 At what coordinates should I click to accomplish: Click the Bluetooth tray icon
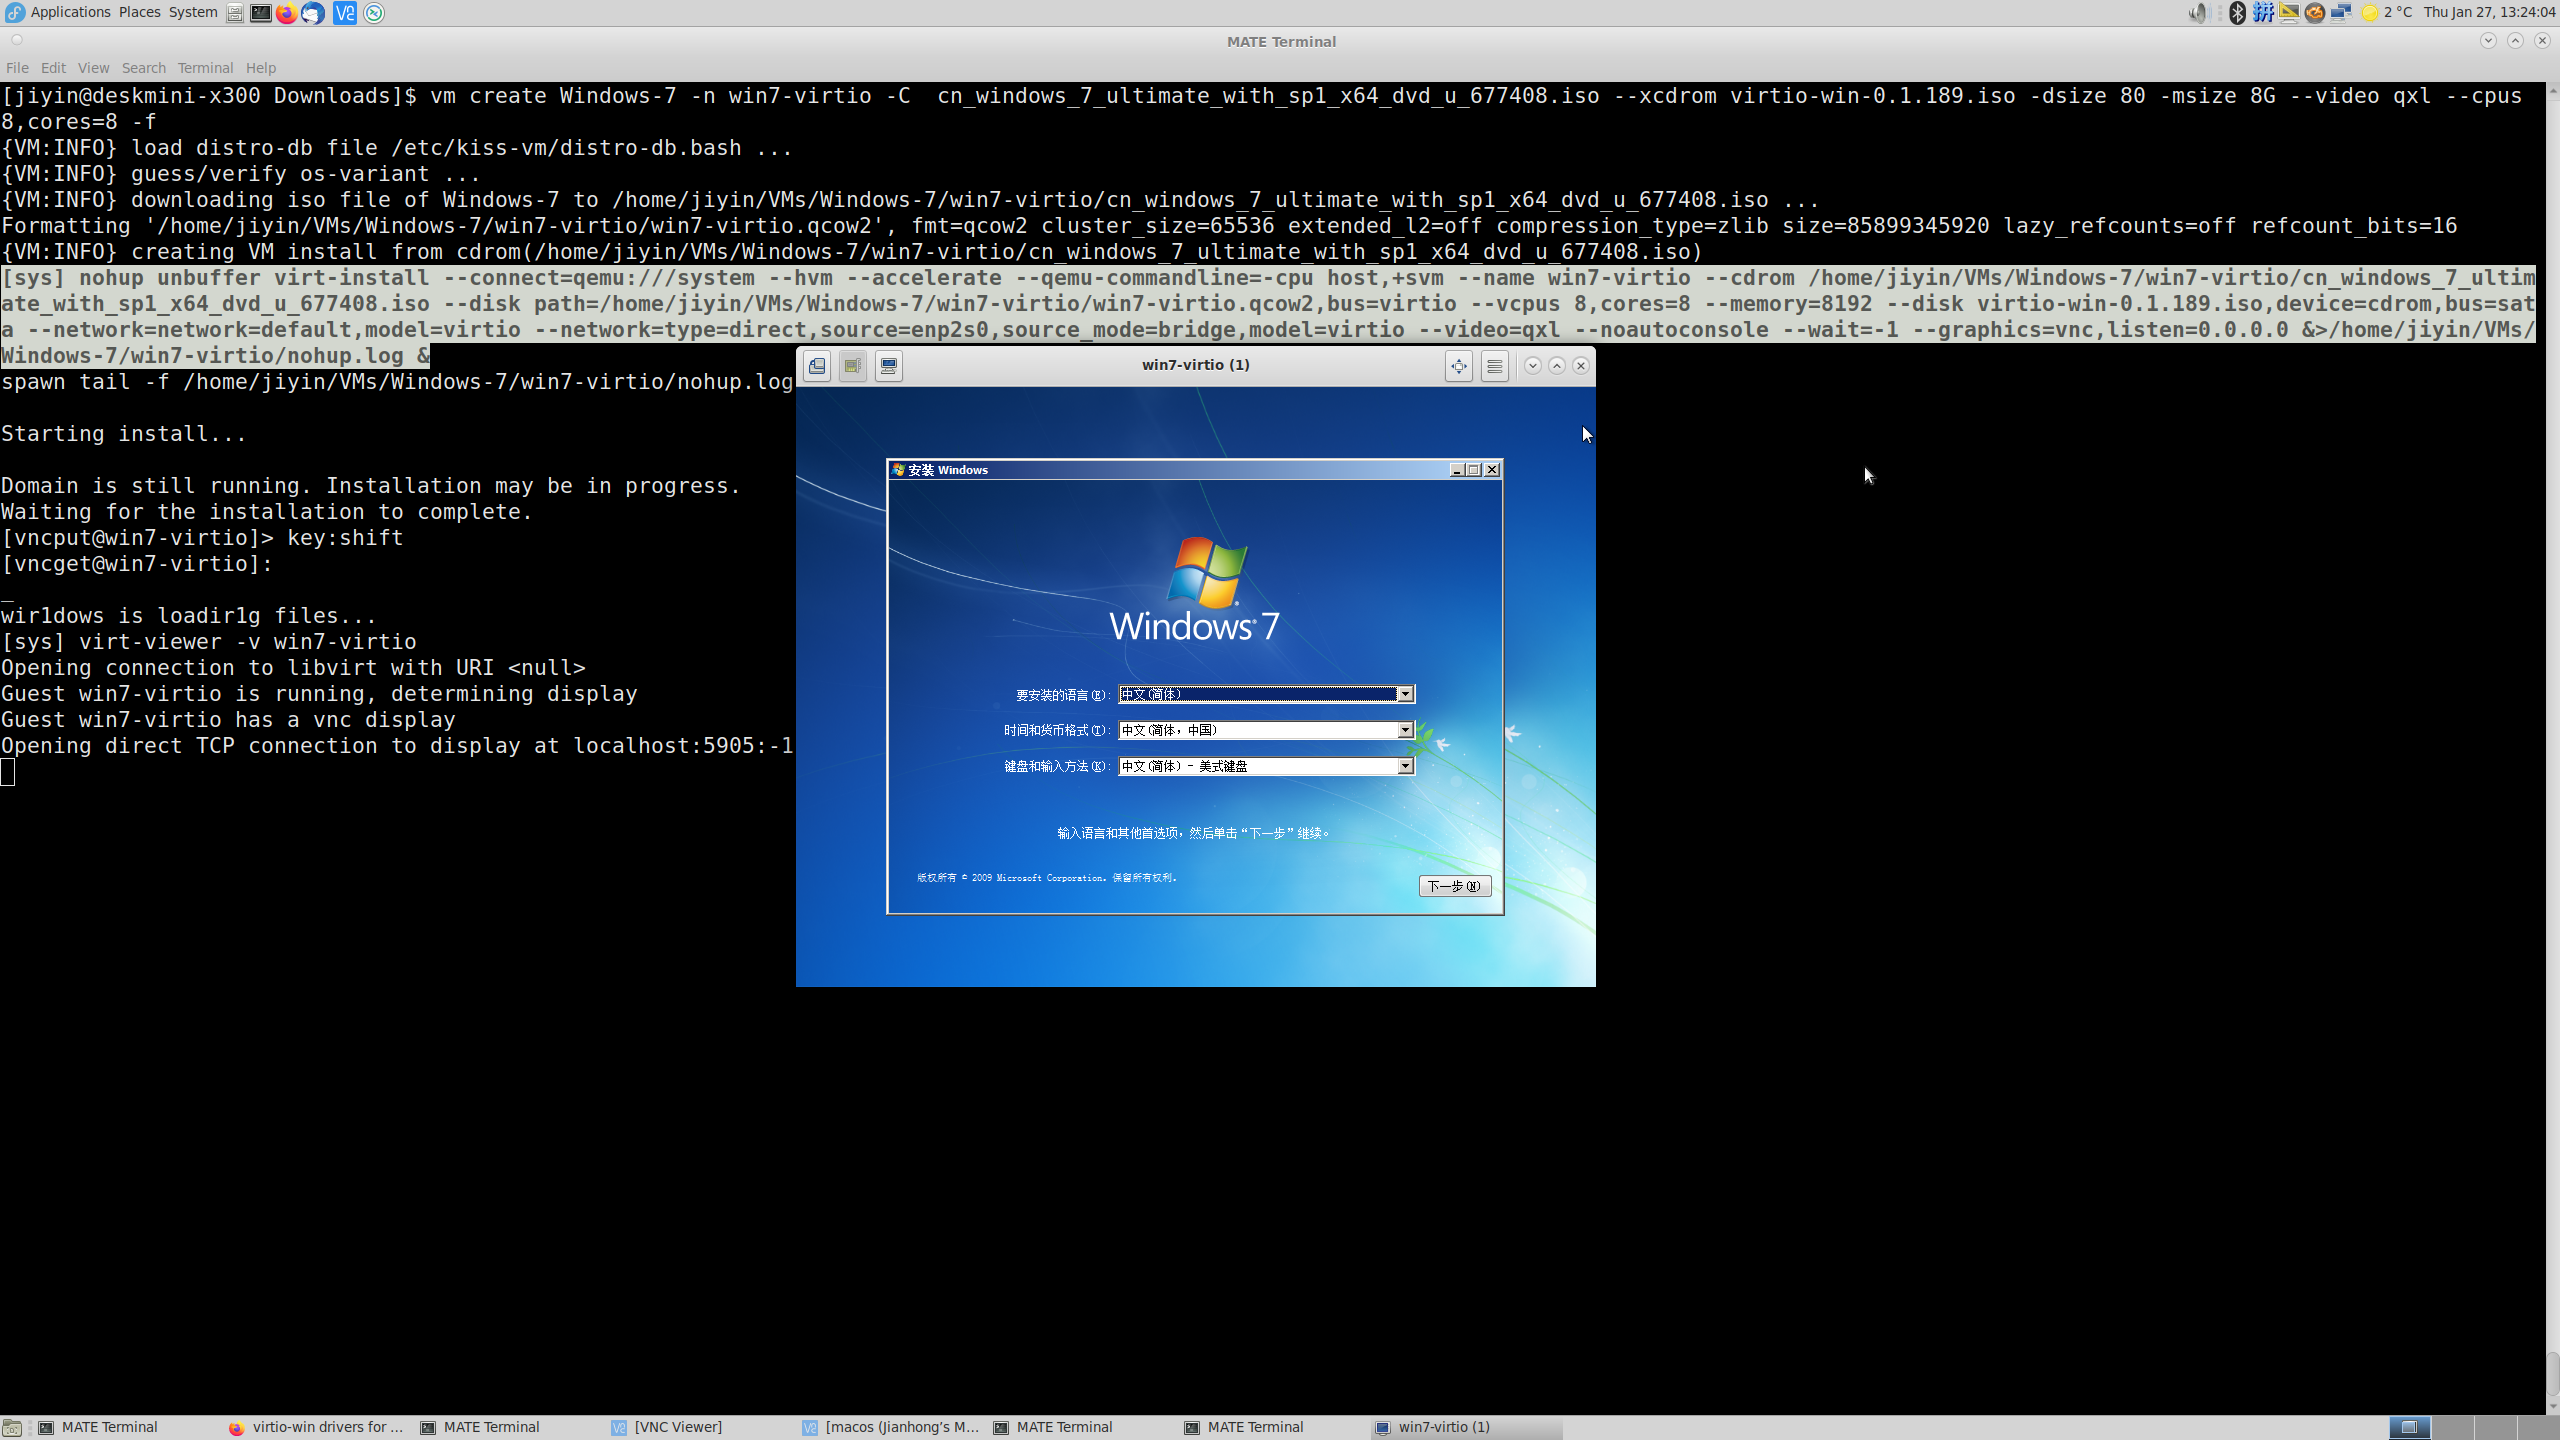tap(2238, 13)
